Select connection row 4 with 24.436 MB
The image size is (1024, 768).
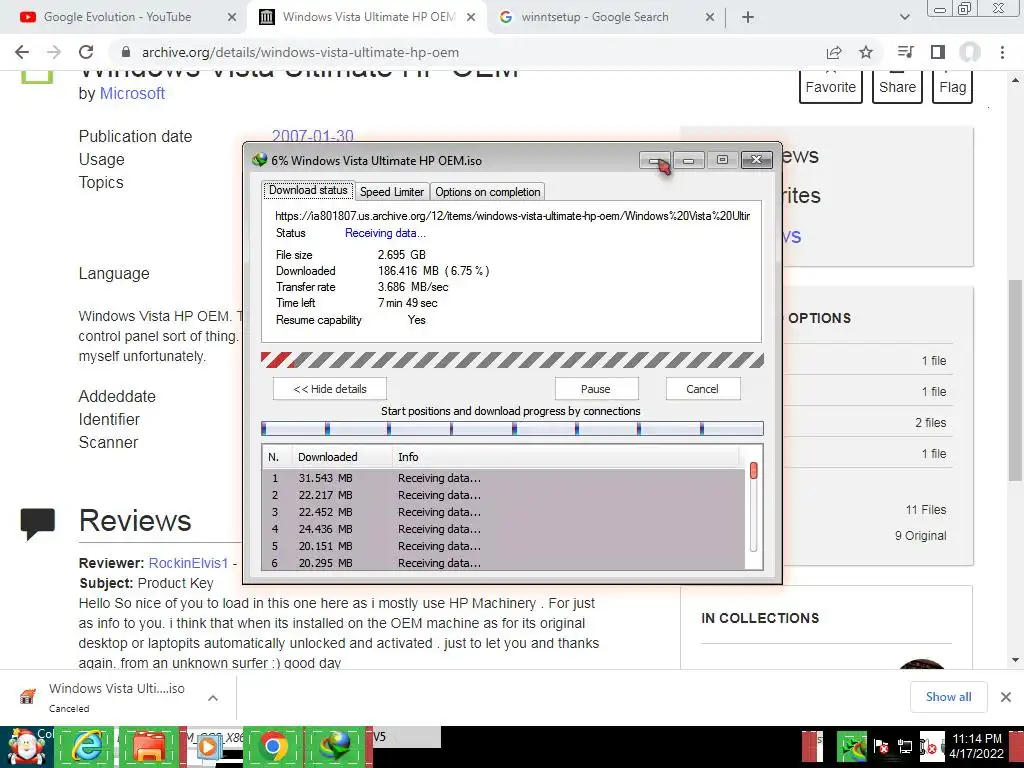(504, 529)
